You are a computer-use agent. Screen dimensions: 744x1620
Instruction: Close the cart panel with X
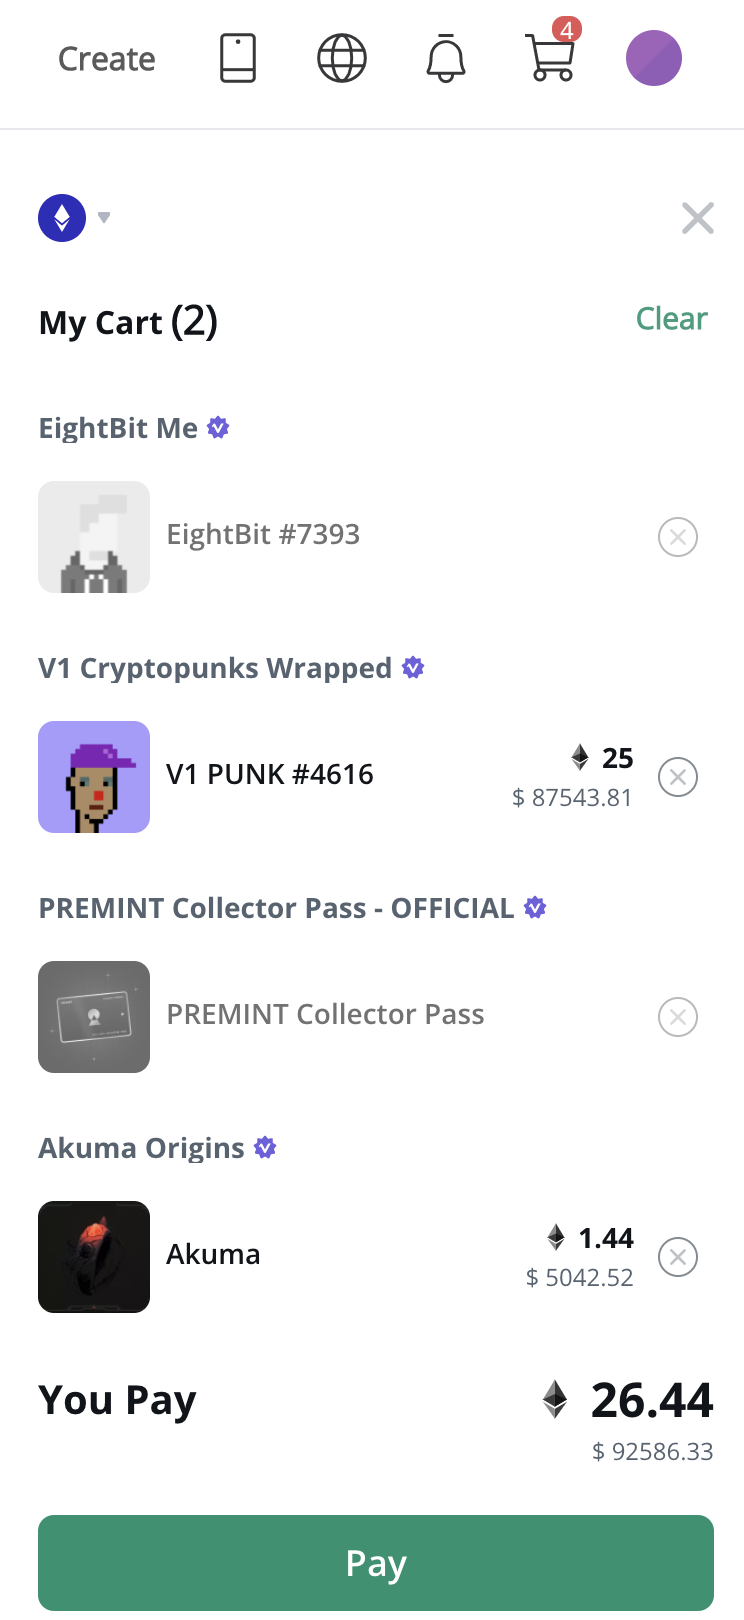[x=698, y=218]
